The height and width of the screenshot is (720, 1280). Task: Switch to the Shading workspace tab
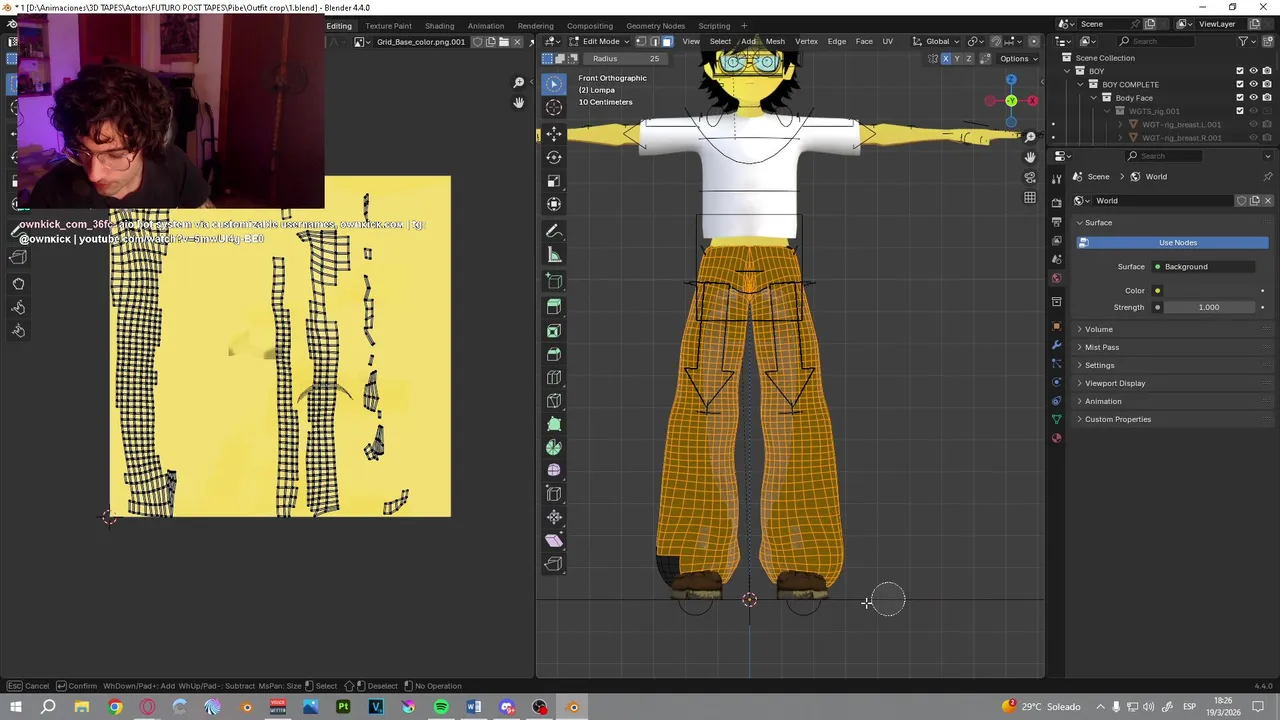(x=439, y=26)
